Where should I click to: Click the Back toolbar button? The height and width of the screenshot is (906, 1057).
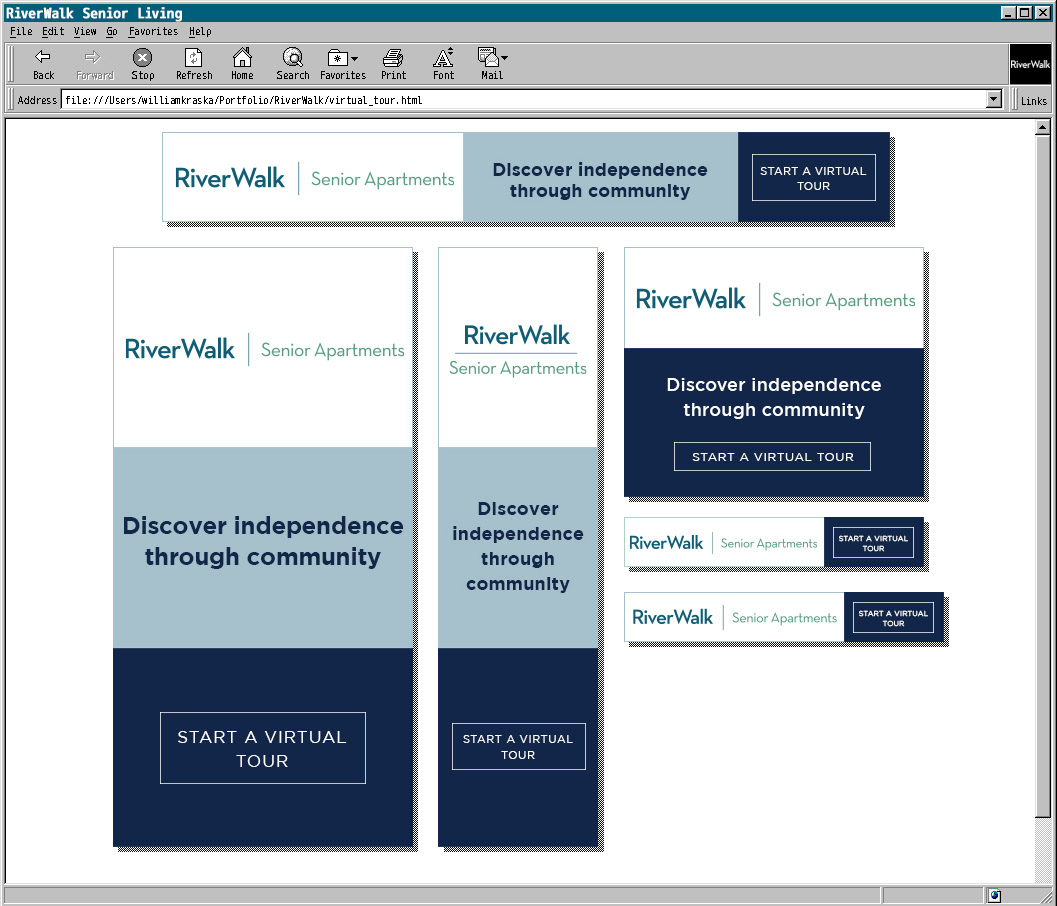43,65
